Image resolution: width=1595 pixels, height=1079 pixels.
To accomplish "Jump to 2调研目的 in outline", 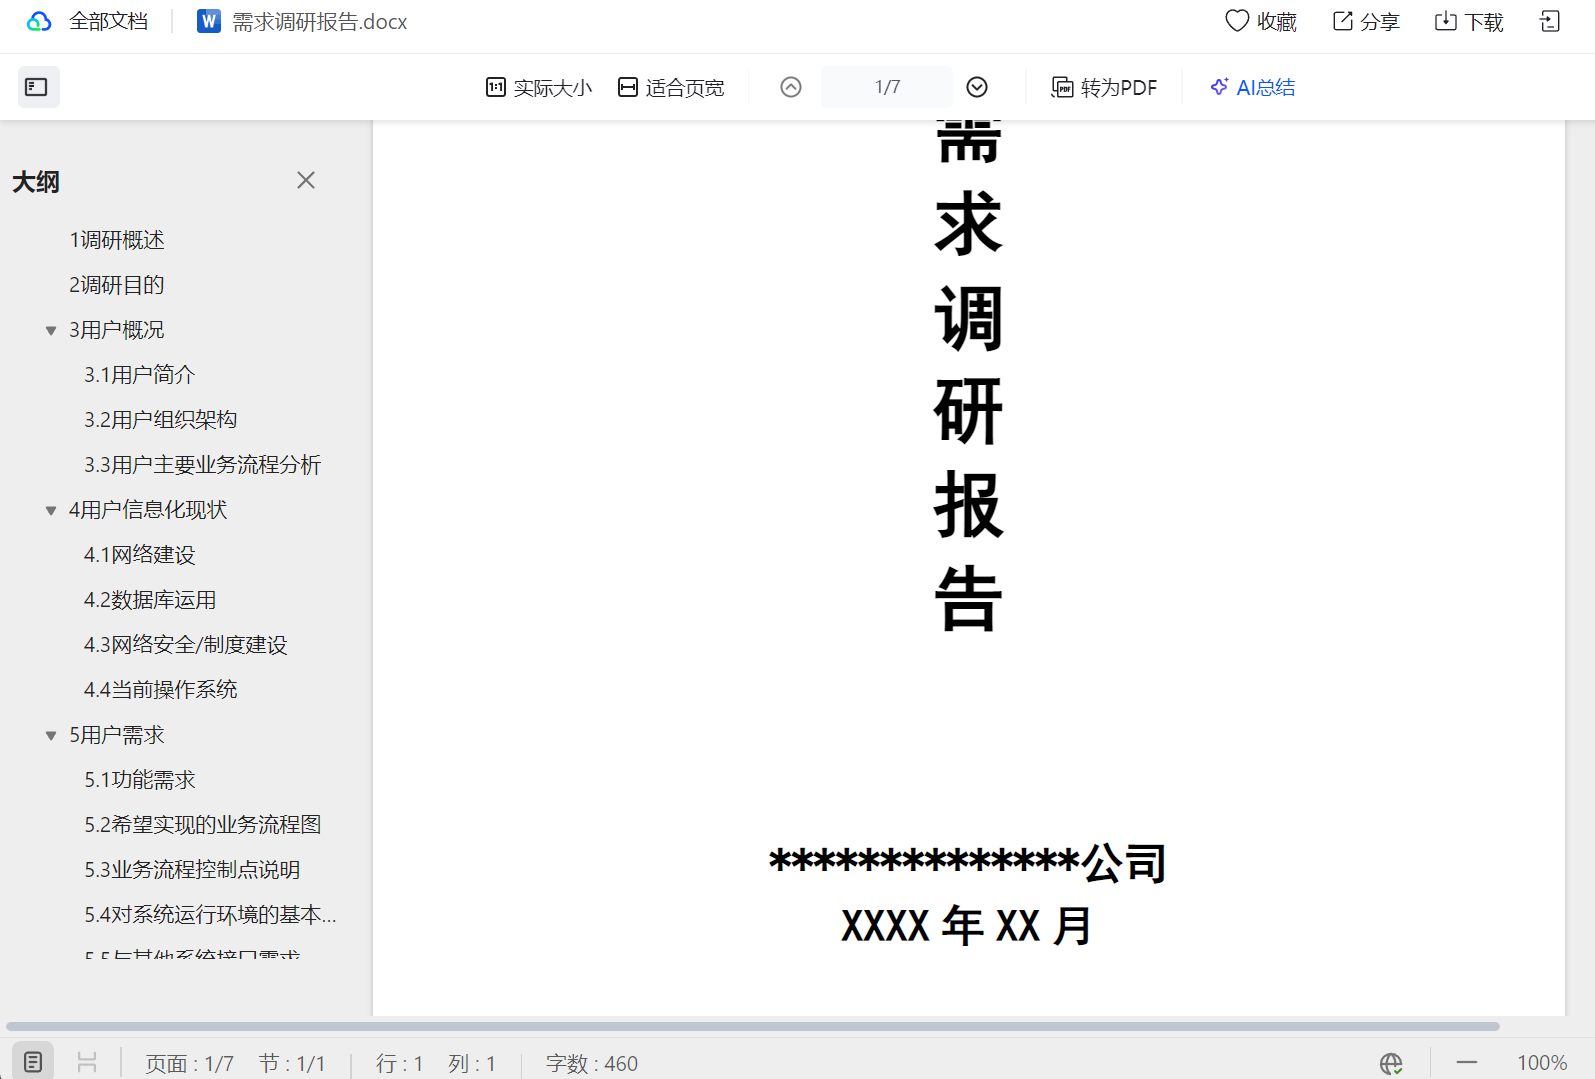I will tap(117, 285).
